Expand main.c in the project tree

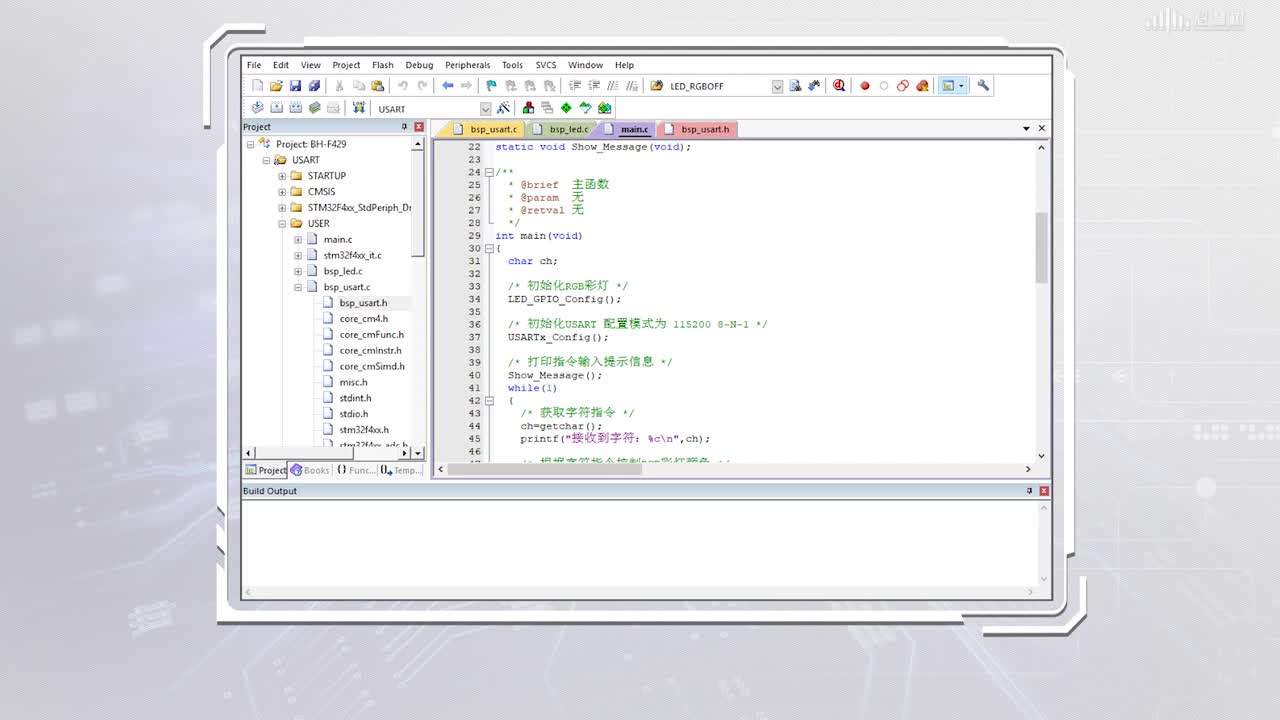tap(298, 240)
